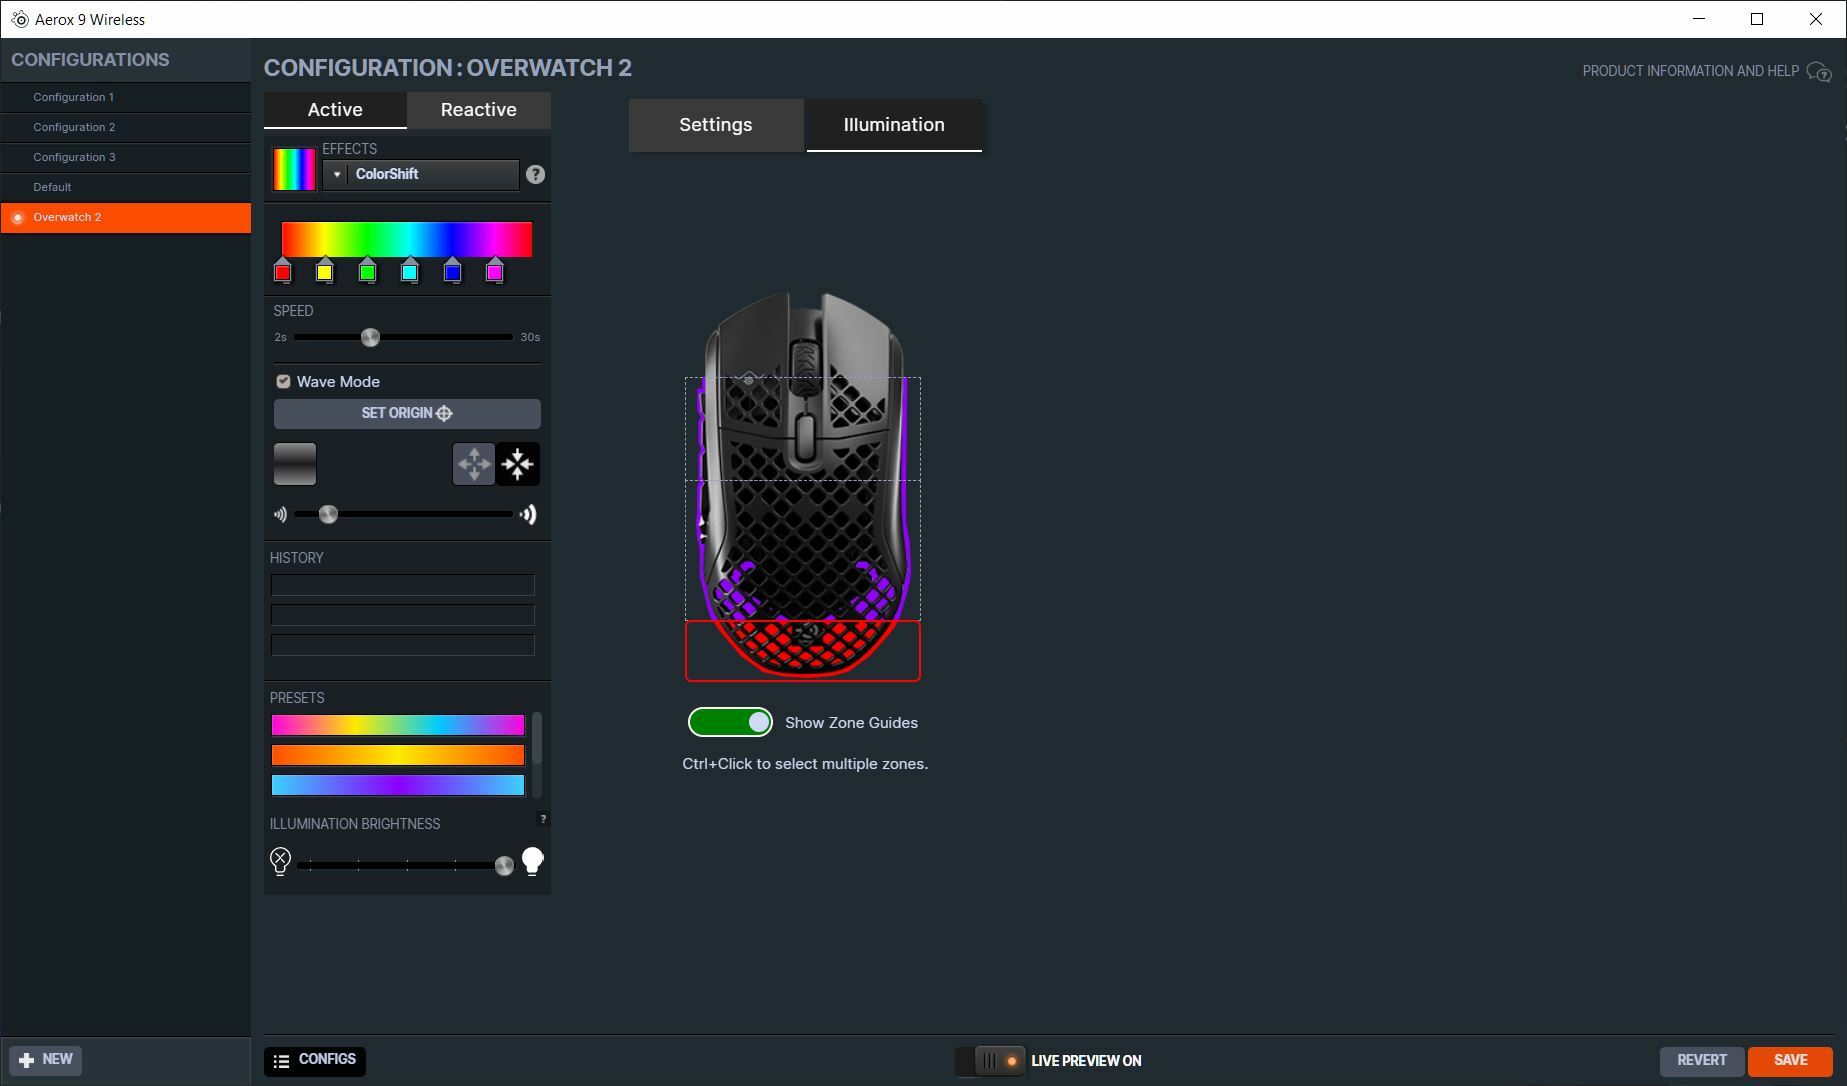Open the ColorShift effect help tooltip
The height and width of the screenshot is (1086, 1847).
pos(535,173)
